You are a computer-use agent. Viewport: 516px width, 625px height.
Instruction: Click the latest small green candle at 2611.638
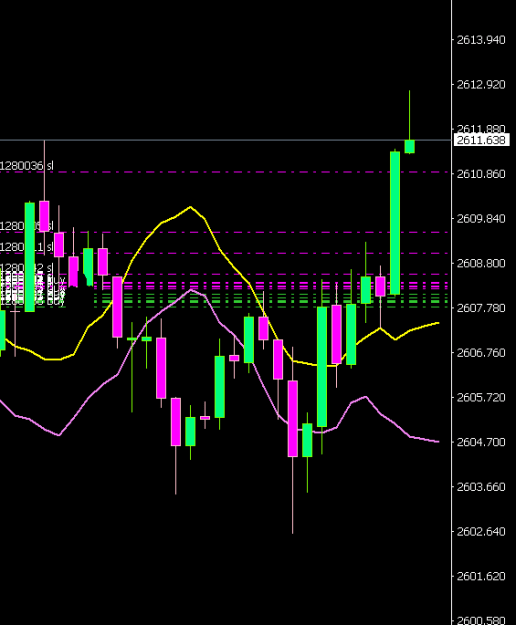click(410, 146)
